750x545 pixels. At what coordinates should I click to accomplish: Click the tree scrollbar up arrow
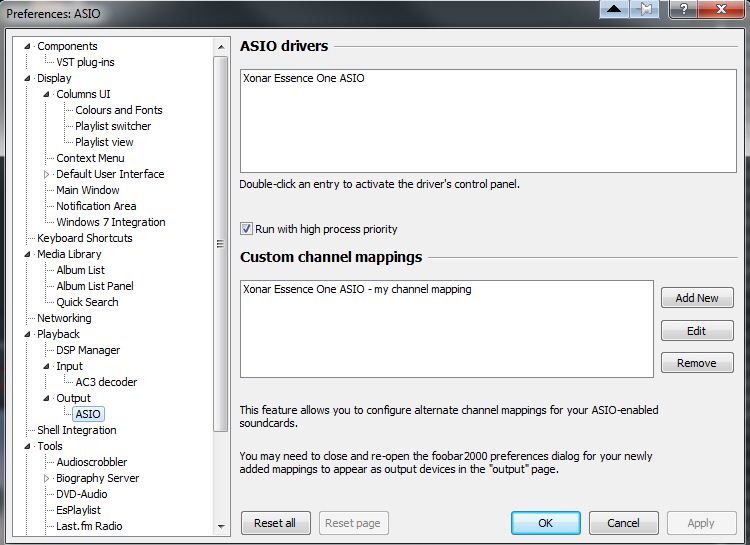click(221, 47)
